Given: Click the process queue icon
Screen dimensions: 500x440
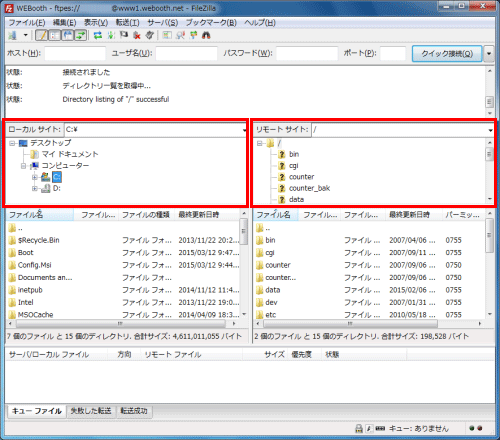Looking at the screenshot, I should 111,35.
